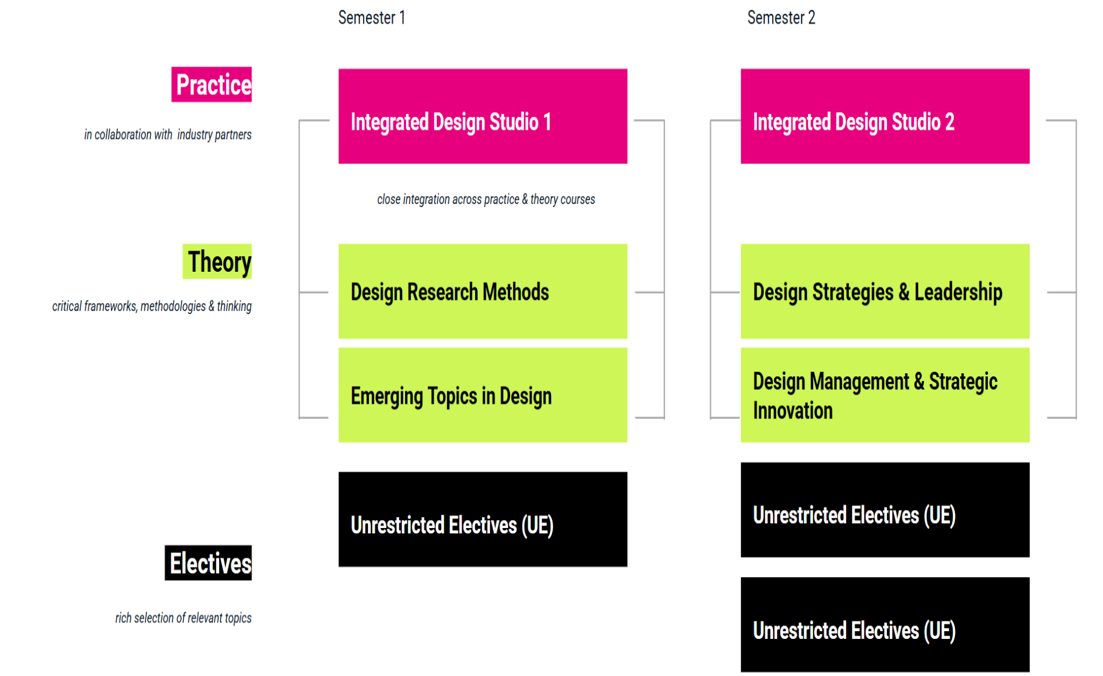Click Semester 1 Unrestricted Electives (UE) block
The width and height of the screenshot is (1103, 676).
point(483,519)
